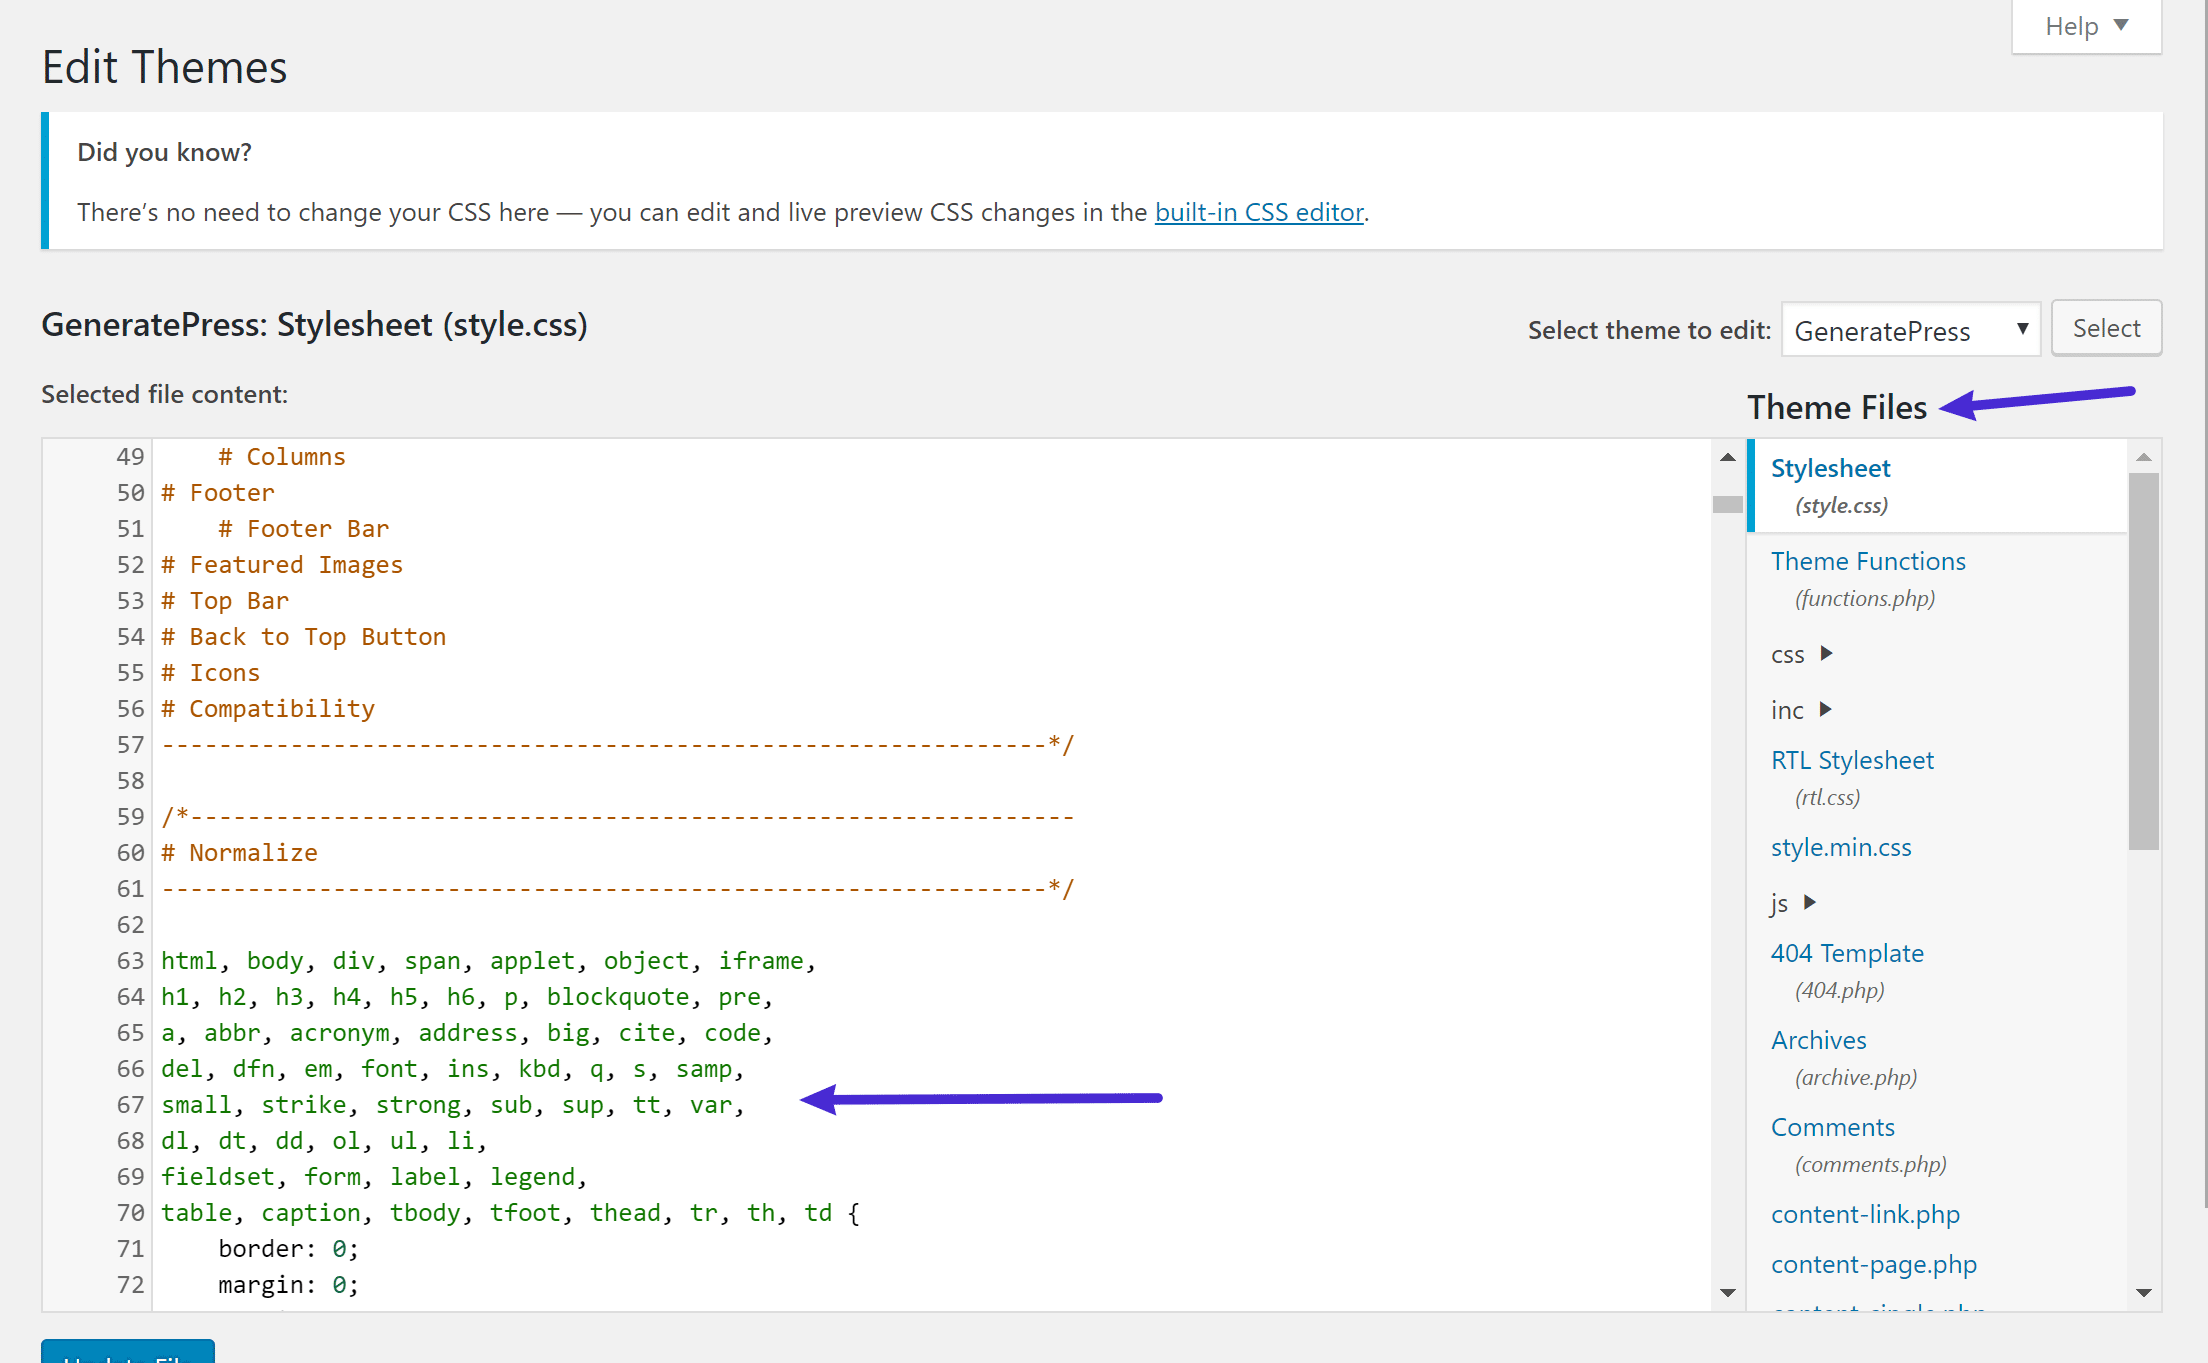2208x1363 pixels.
Task: Open Theme Functions functions.php file
Action: coord(1866,560)
